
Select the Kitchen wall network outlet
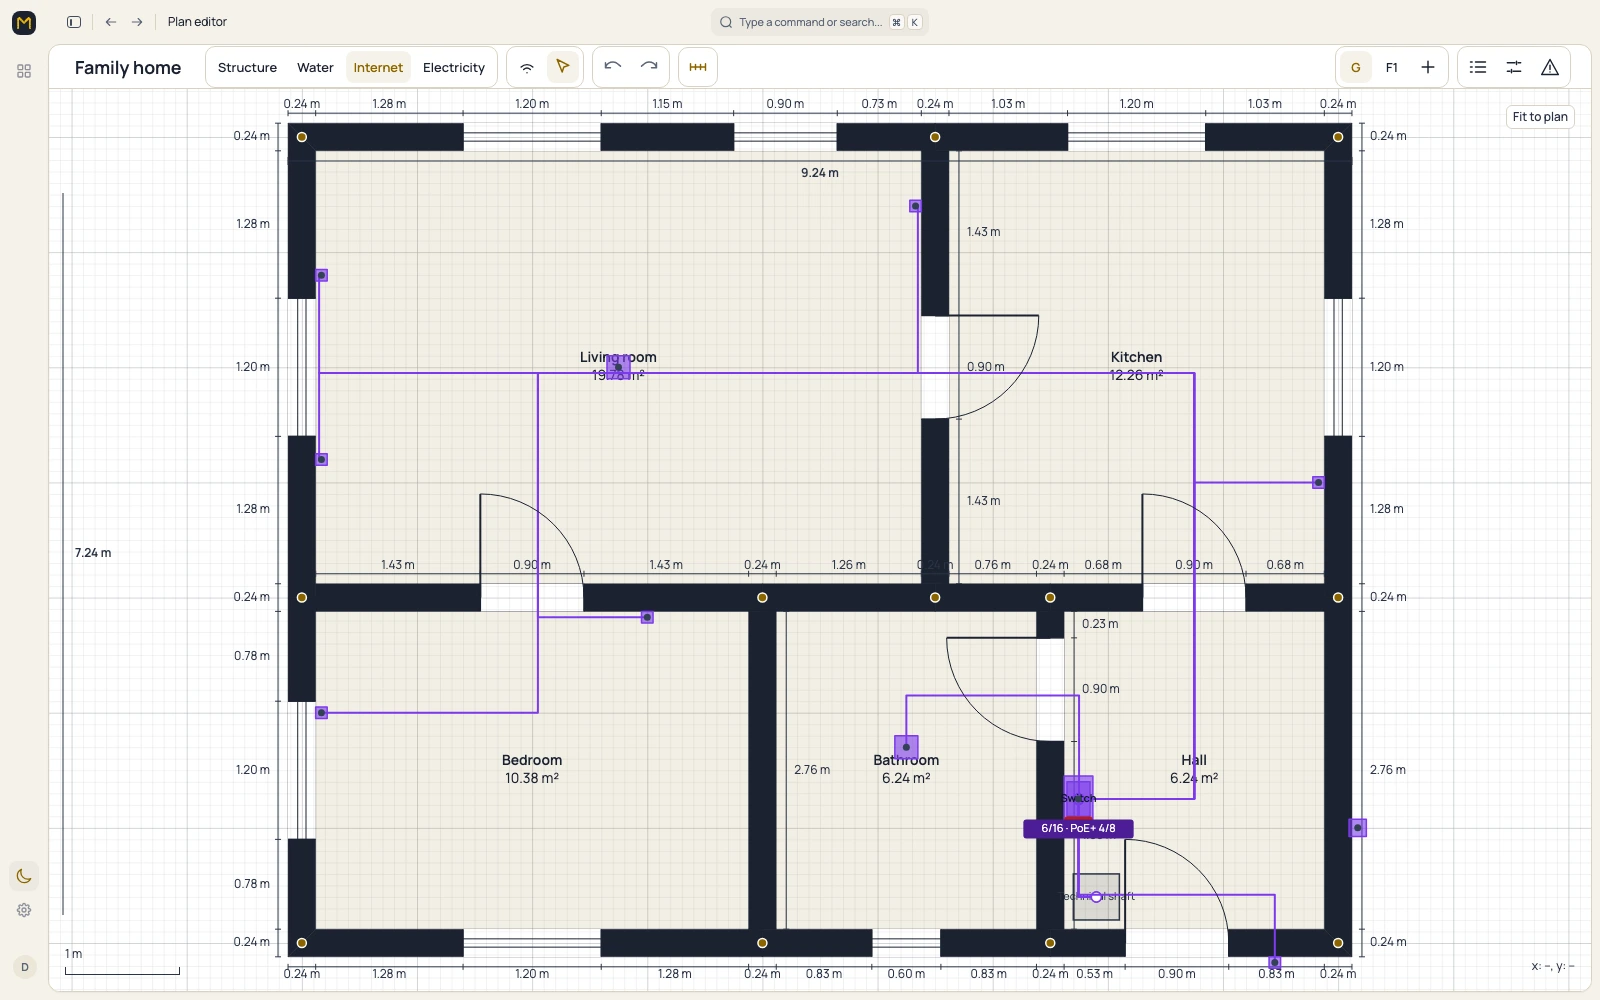pos(1318,482)
